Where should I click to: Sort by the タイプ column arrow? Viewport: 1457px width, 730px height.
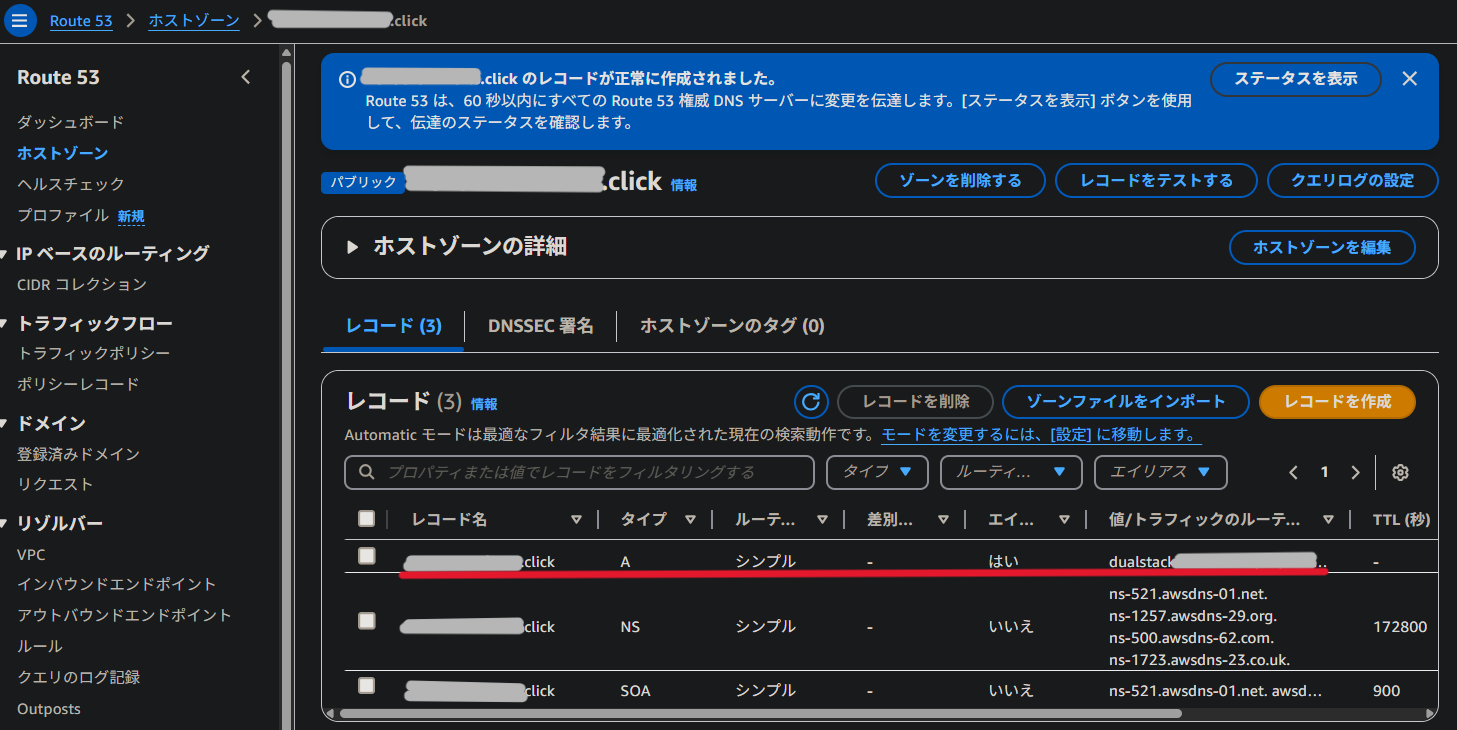(x=690, y=520)
